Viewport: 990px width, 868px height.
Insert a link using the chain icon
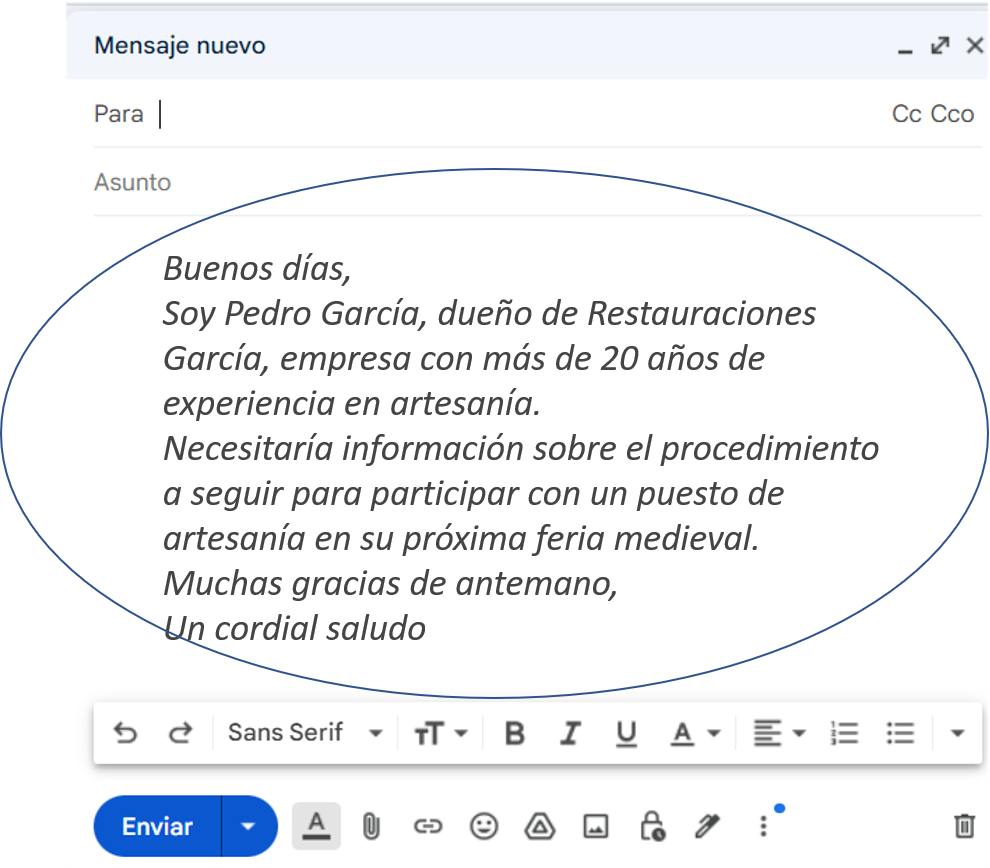(427, 826)
